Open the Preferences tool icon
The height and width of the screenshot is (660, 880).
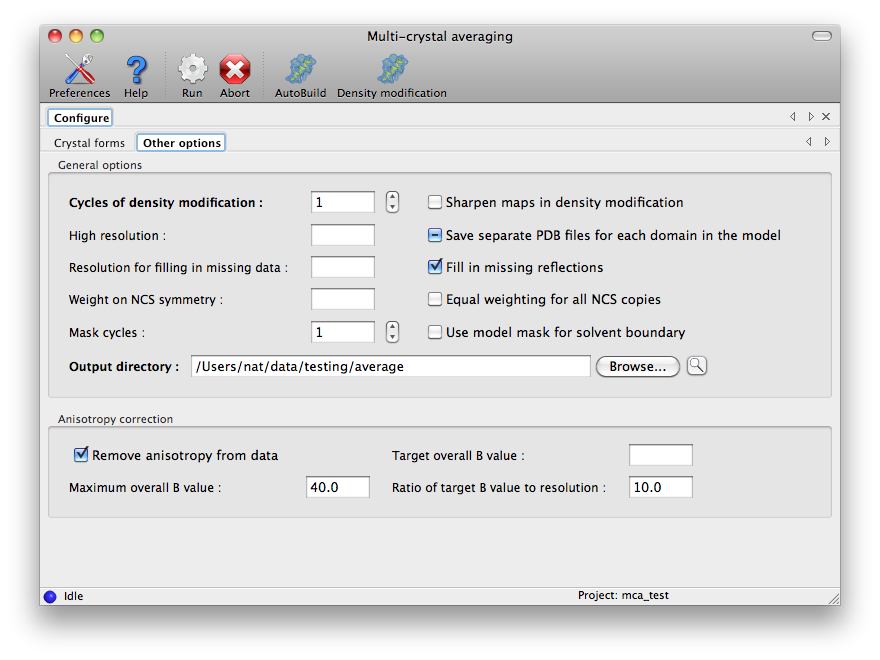pyautogui.click(x=79, y=70)
